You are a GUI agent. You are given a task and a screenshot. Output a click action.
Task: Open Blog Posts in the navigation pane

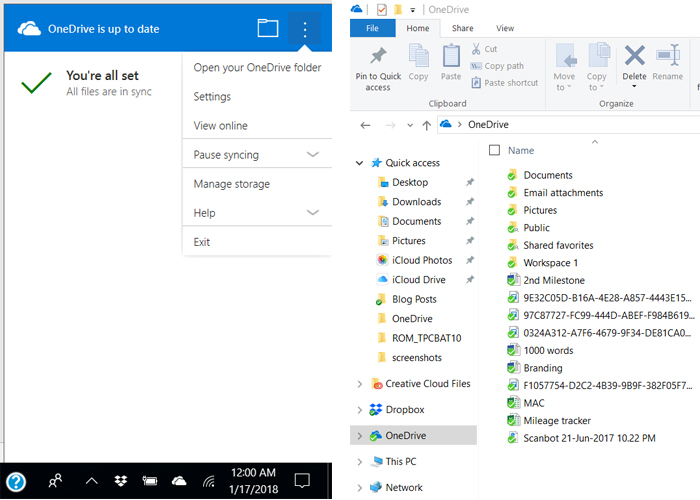[x=414, y=299]
